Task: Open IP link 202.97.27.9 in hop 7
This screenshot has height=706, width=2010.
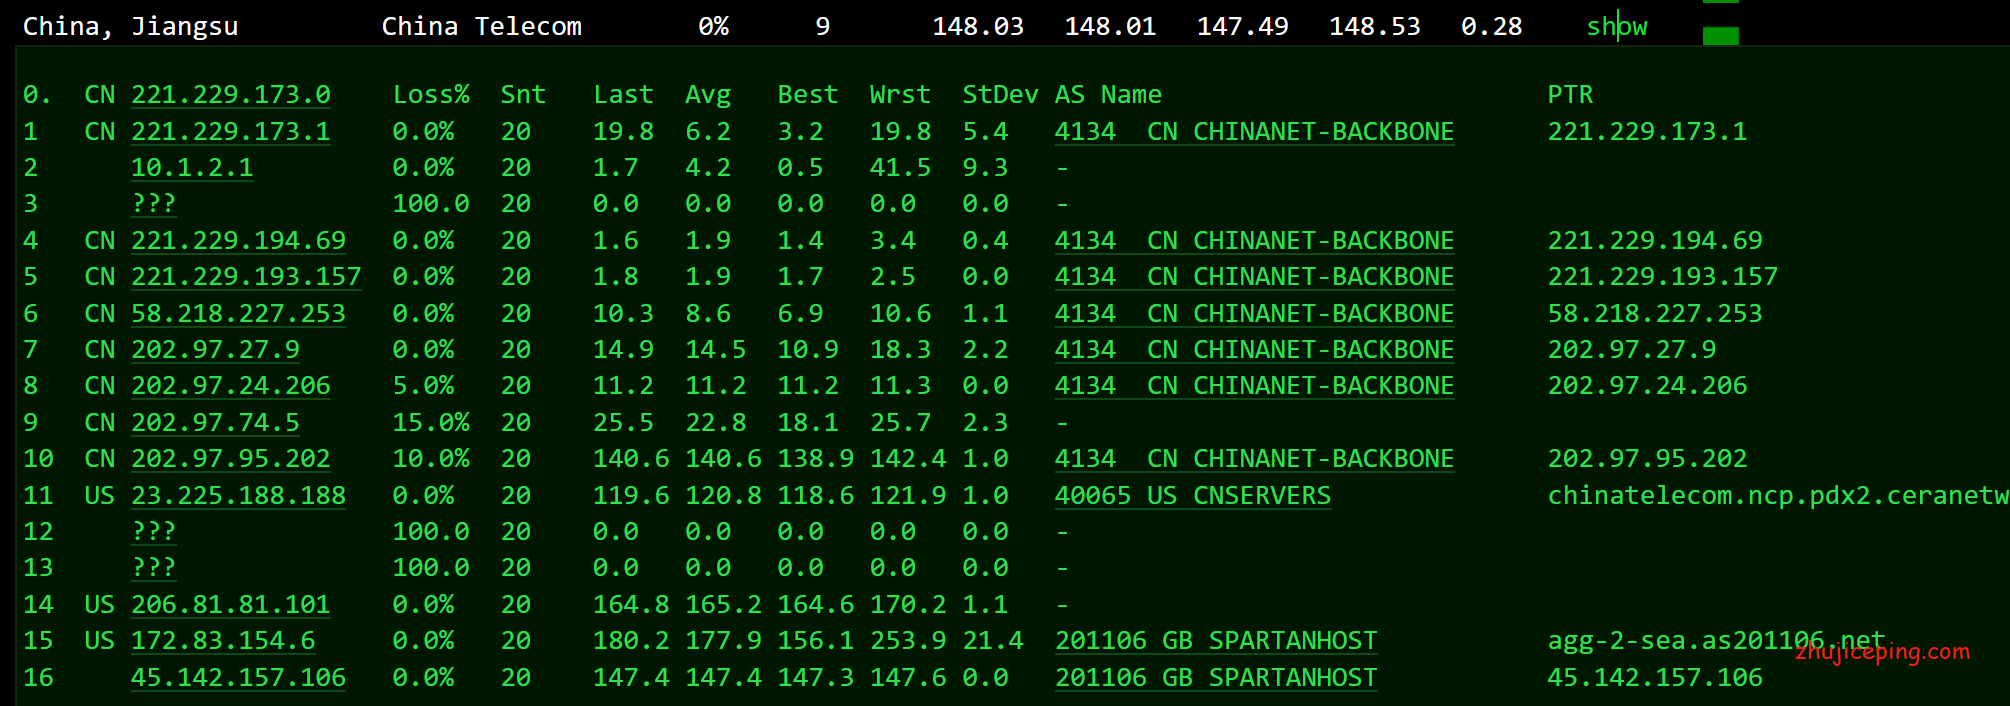Action: tap(216, 350)
